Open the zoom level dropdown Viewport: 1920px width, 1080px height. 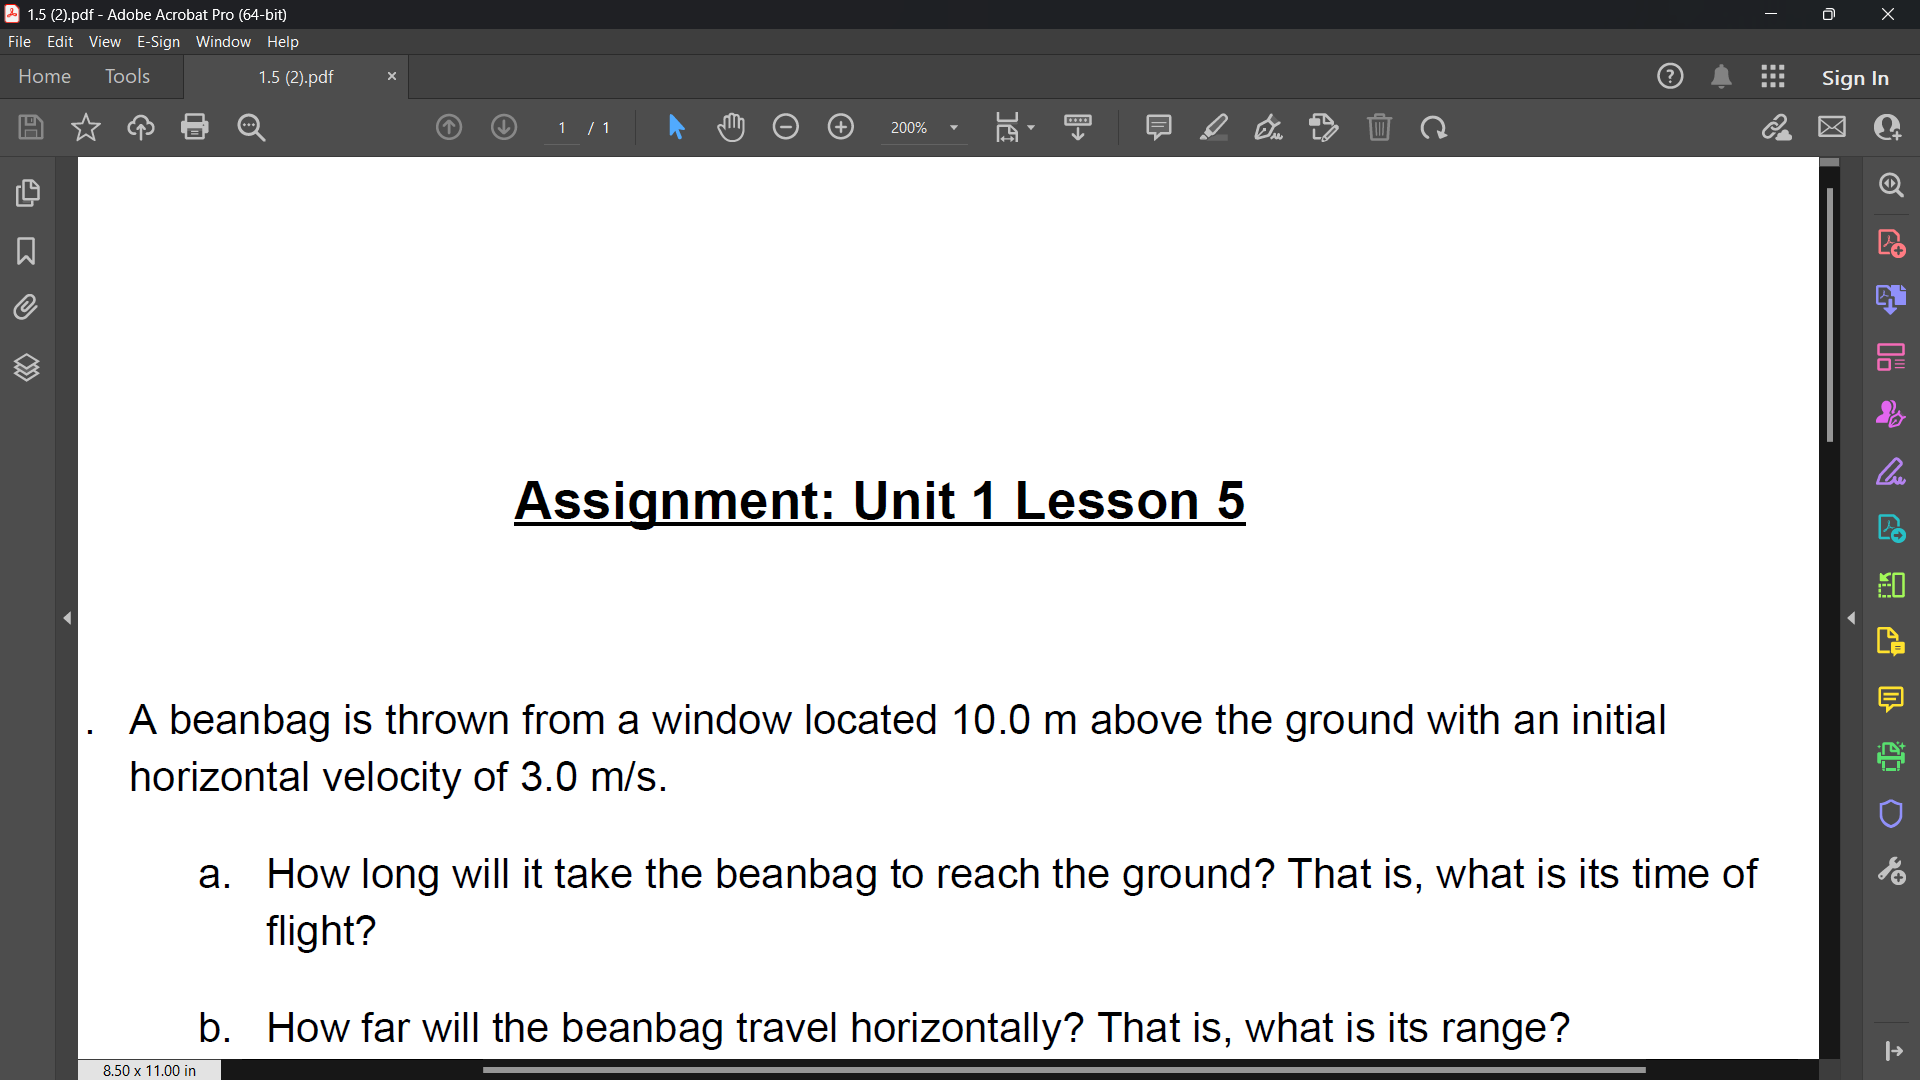[953, 128]
